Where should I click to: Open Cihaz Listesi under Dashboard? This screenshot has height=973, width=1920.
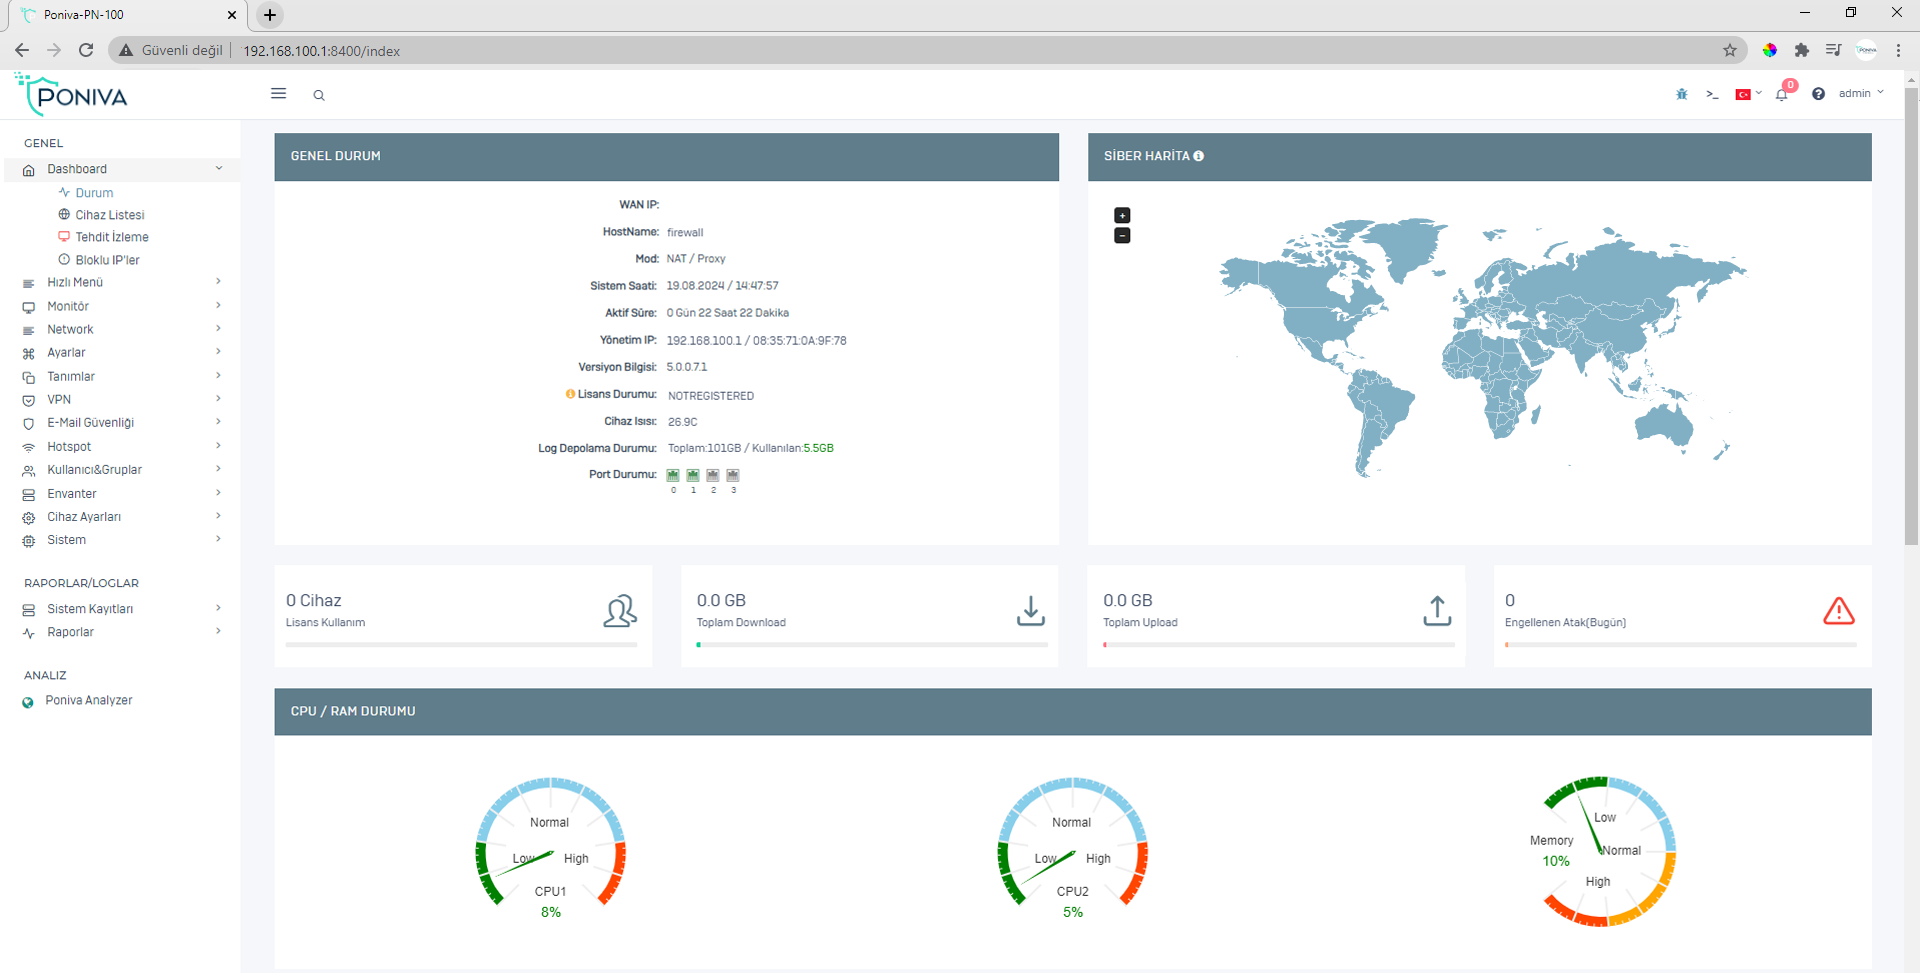tap(109, 215)
